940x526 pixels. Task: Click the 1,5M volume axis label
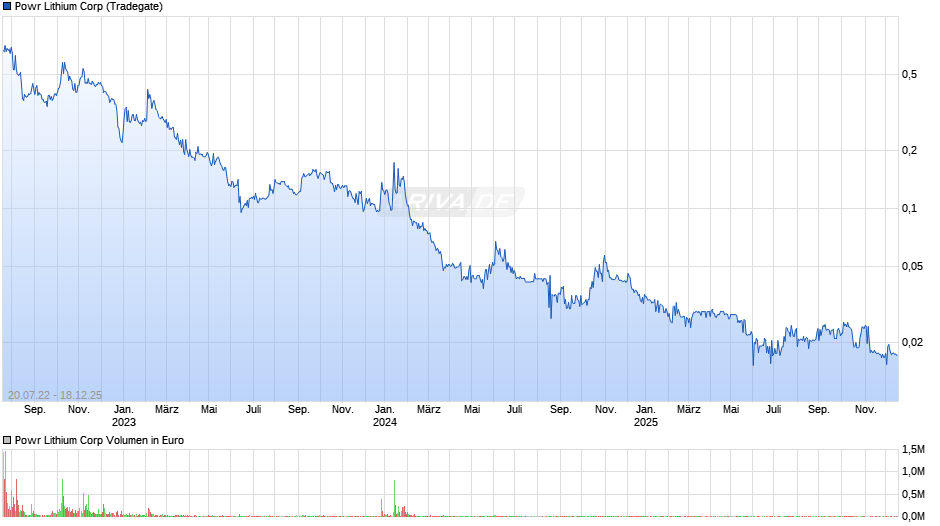coord(913,449)
